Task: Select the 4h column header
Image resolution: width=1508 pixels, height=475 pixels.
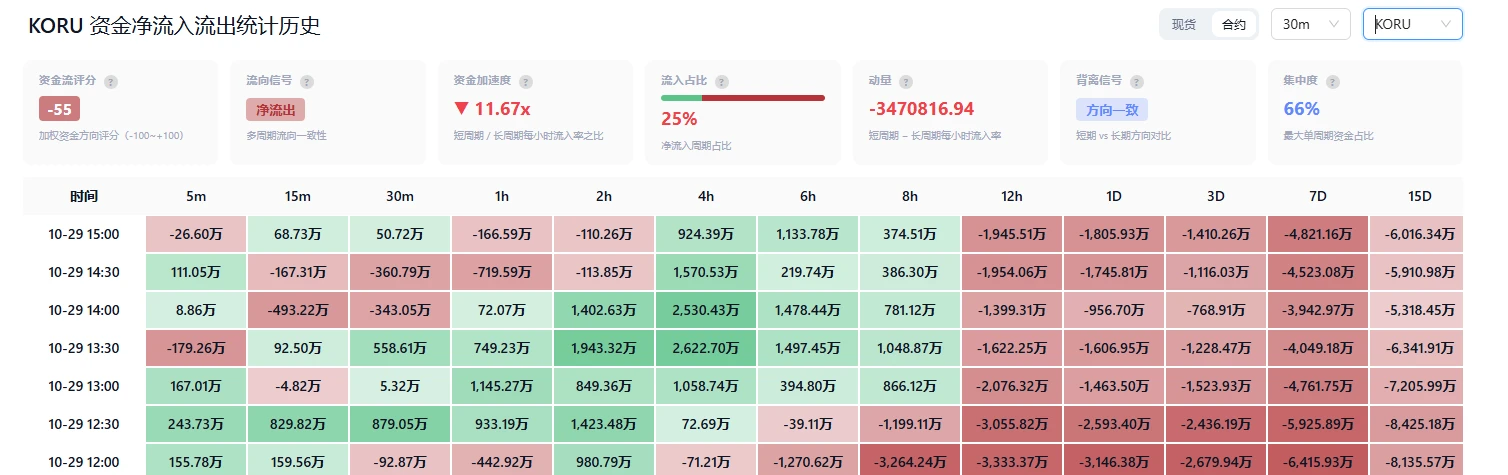Action: pyautogui.click(x=706, y=196)
